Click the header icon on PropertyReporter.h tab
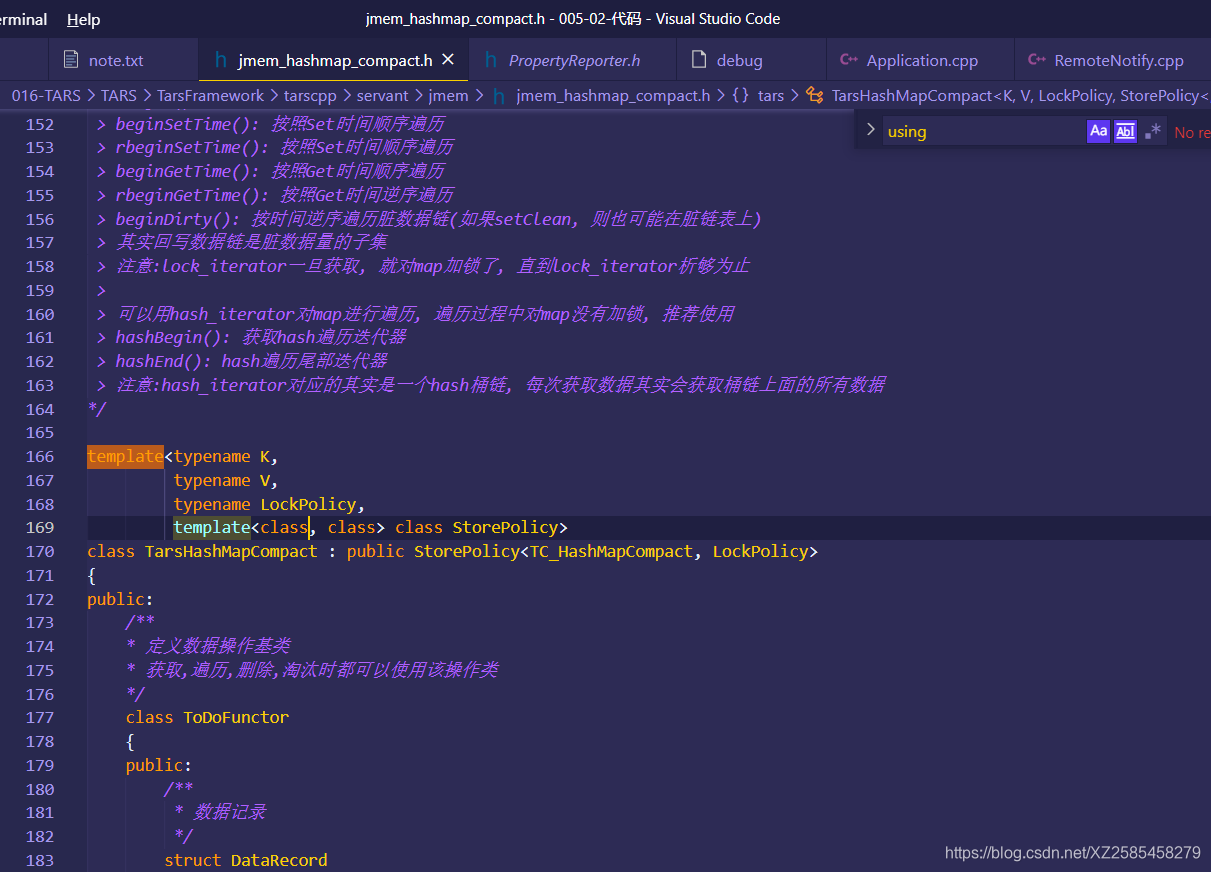1211x872 pixels. click(491, 60)
